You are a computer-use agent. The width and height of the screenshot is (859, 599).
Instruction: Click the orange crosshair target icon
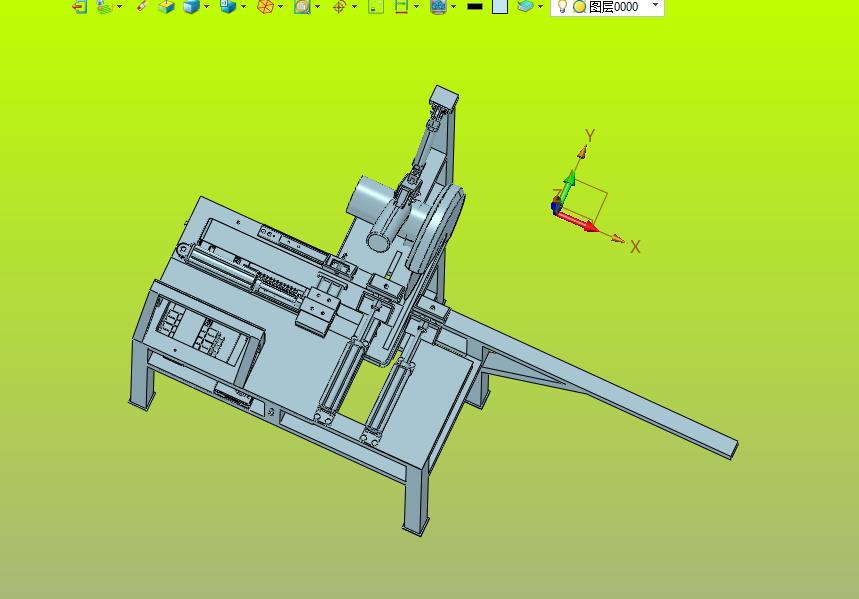339,7
